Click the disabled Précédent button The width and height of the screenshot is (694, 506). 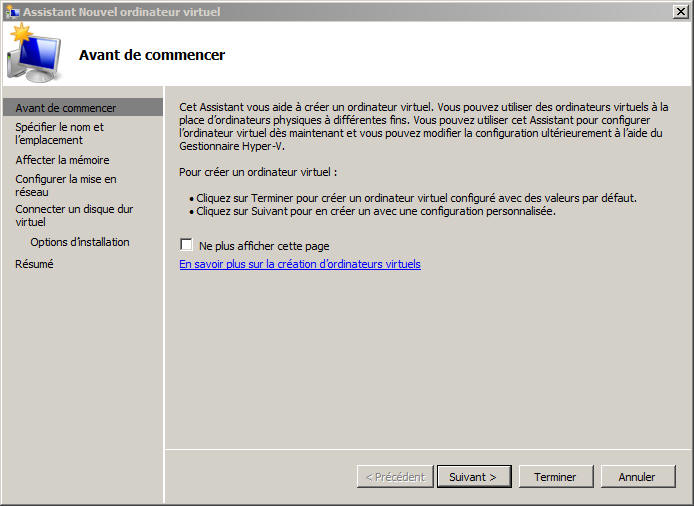click(x=395, y=476)
